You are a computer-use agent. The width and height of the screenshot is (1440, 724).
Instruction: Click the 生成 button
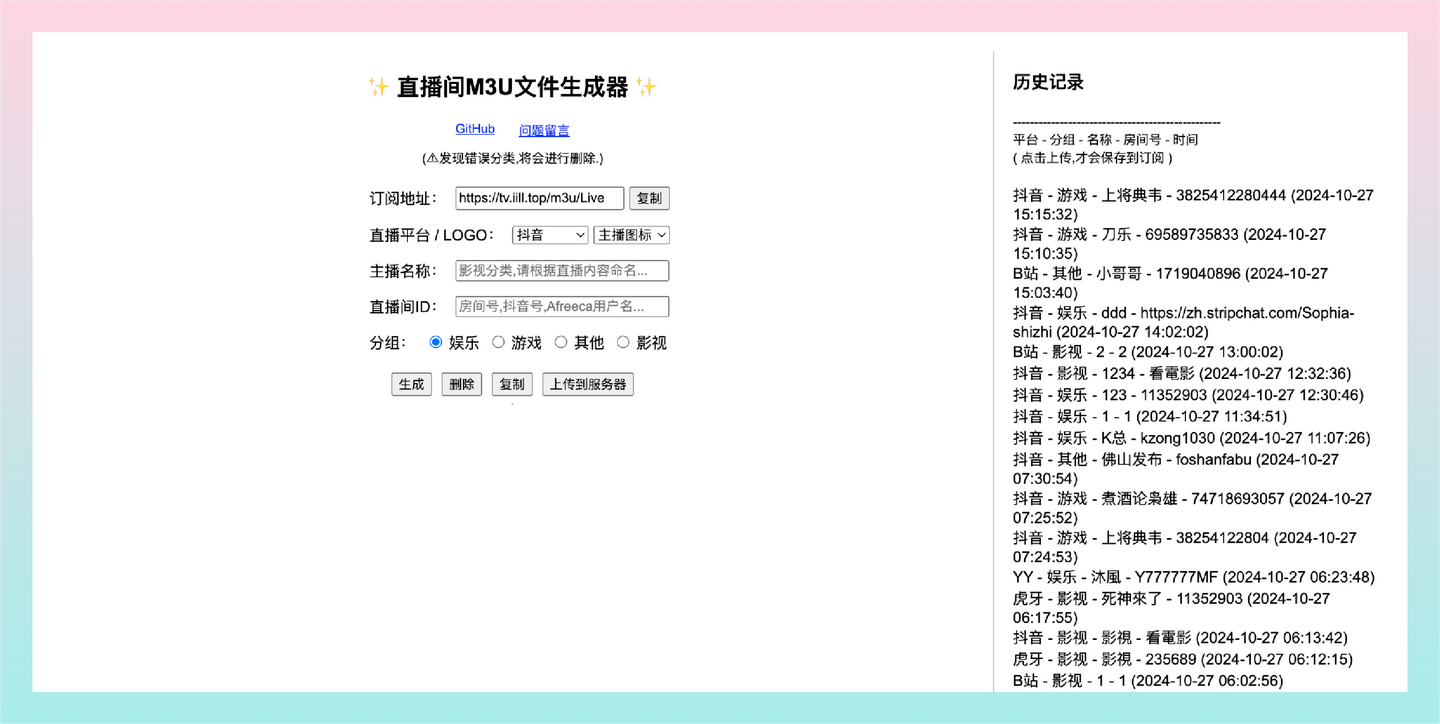411,384
